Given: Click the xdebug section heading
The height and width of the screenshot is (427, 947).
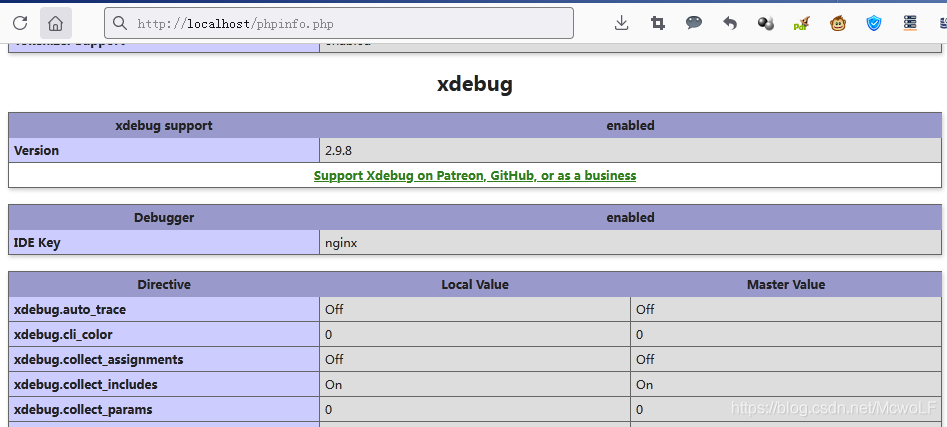Looking at the screenshot, I should (475, 85).
